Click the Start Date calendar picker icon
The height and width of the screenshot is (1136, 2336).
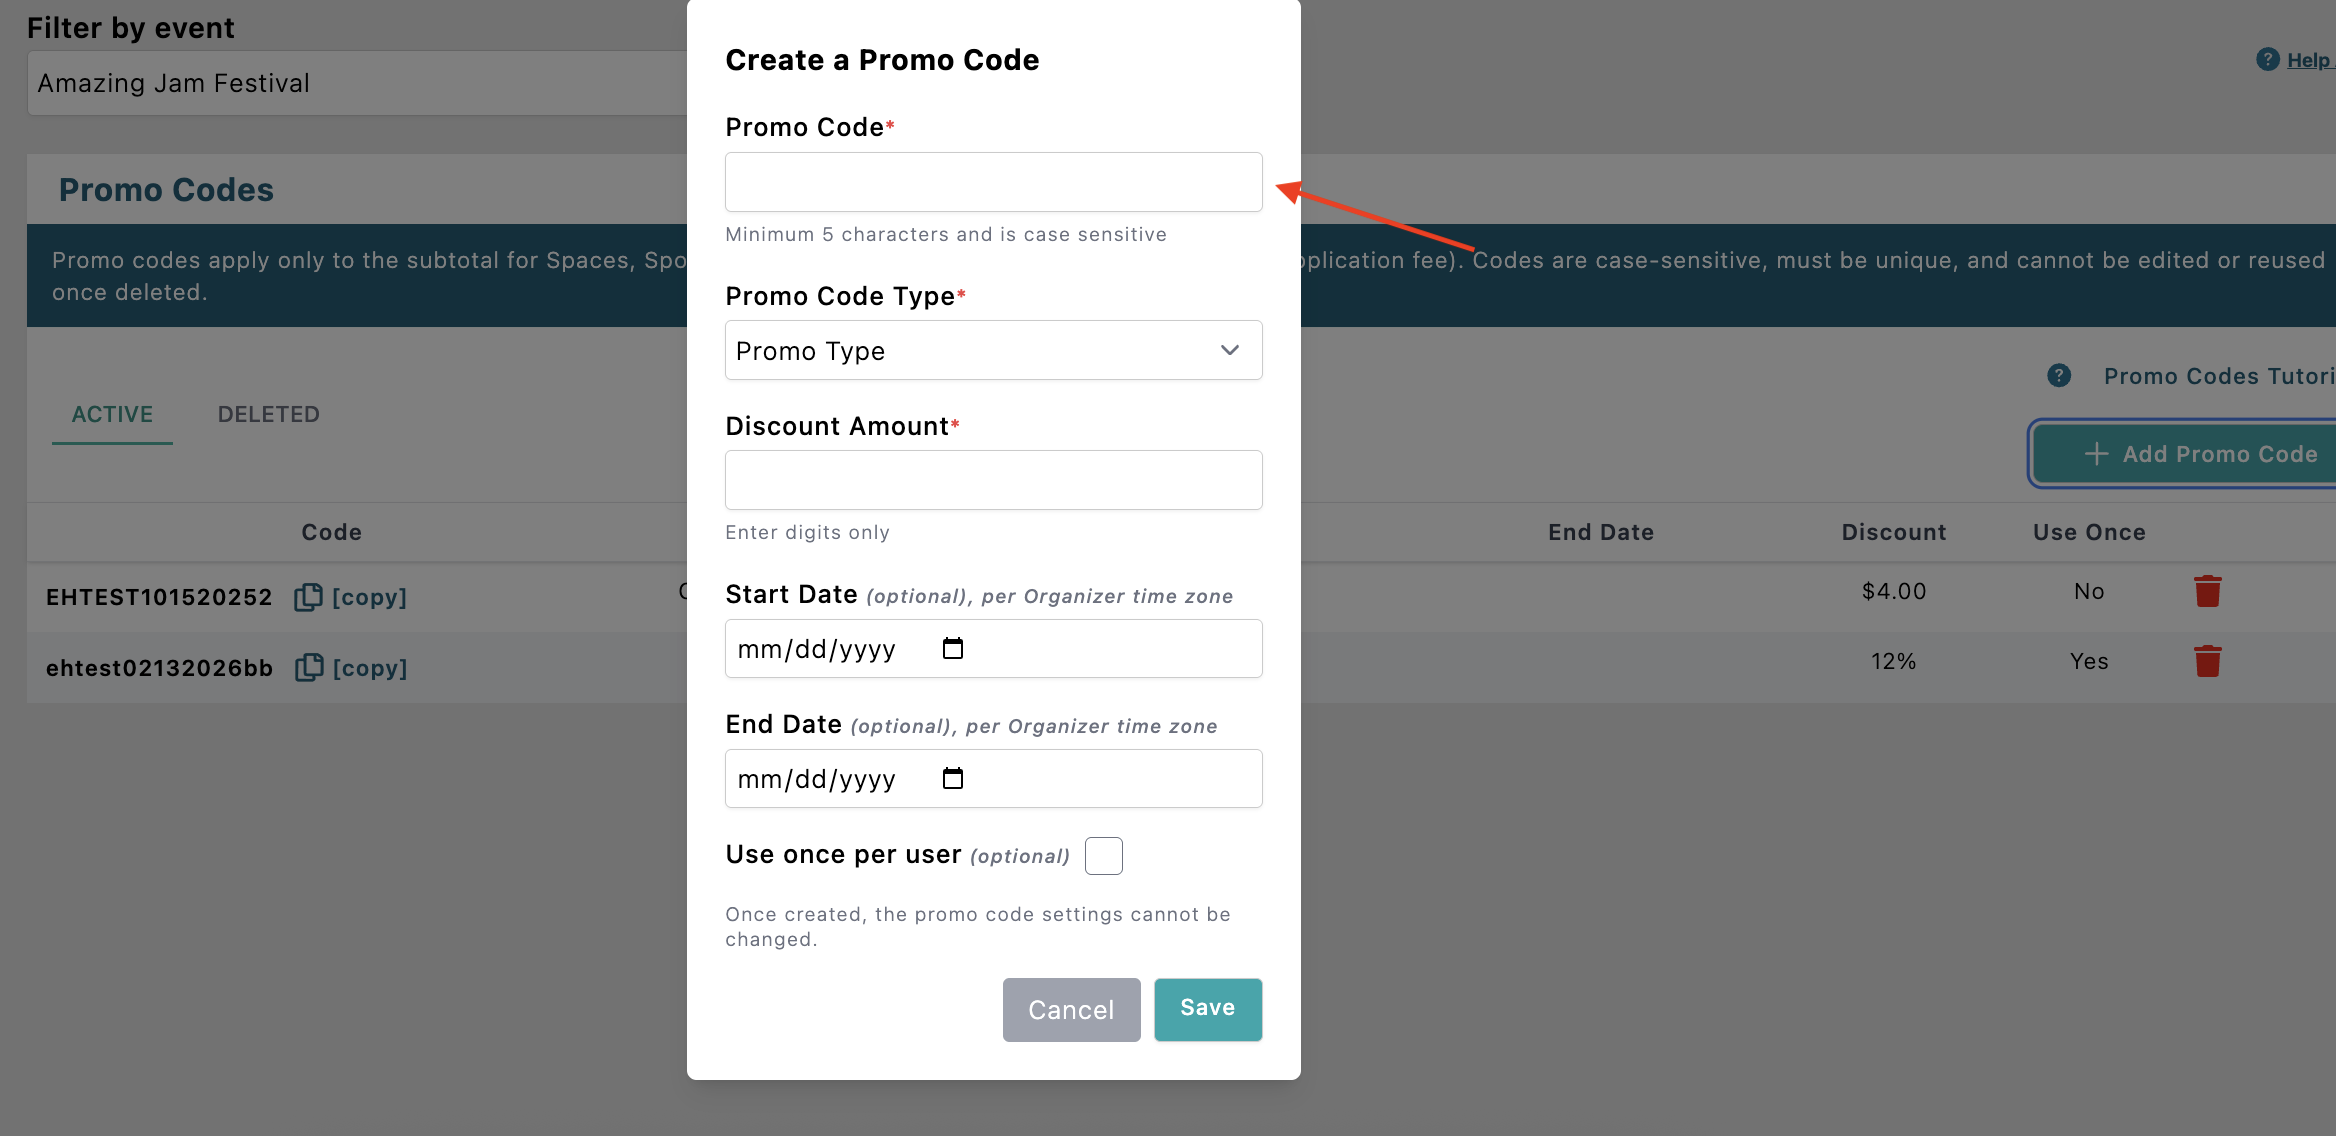[953, 649]
